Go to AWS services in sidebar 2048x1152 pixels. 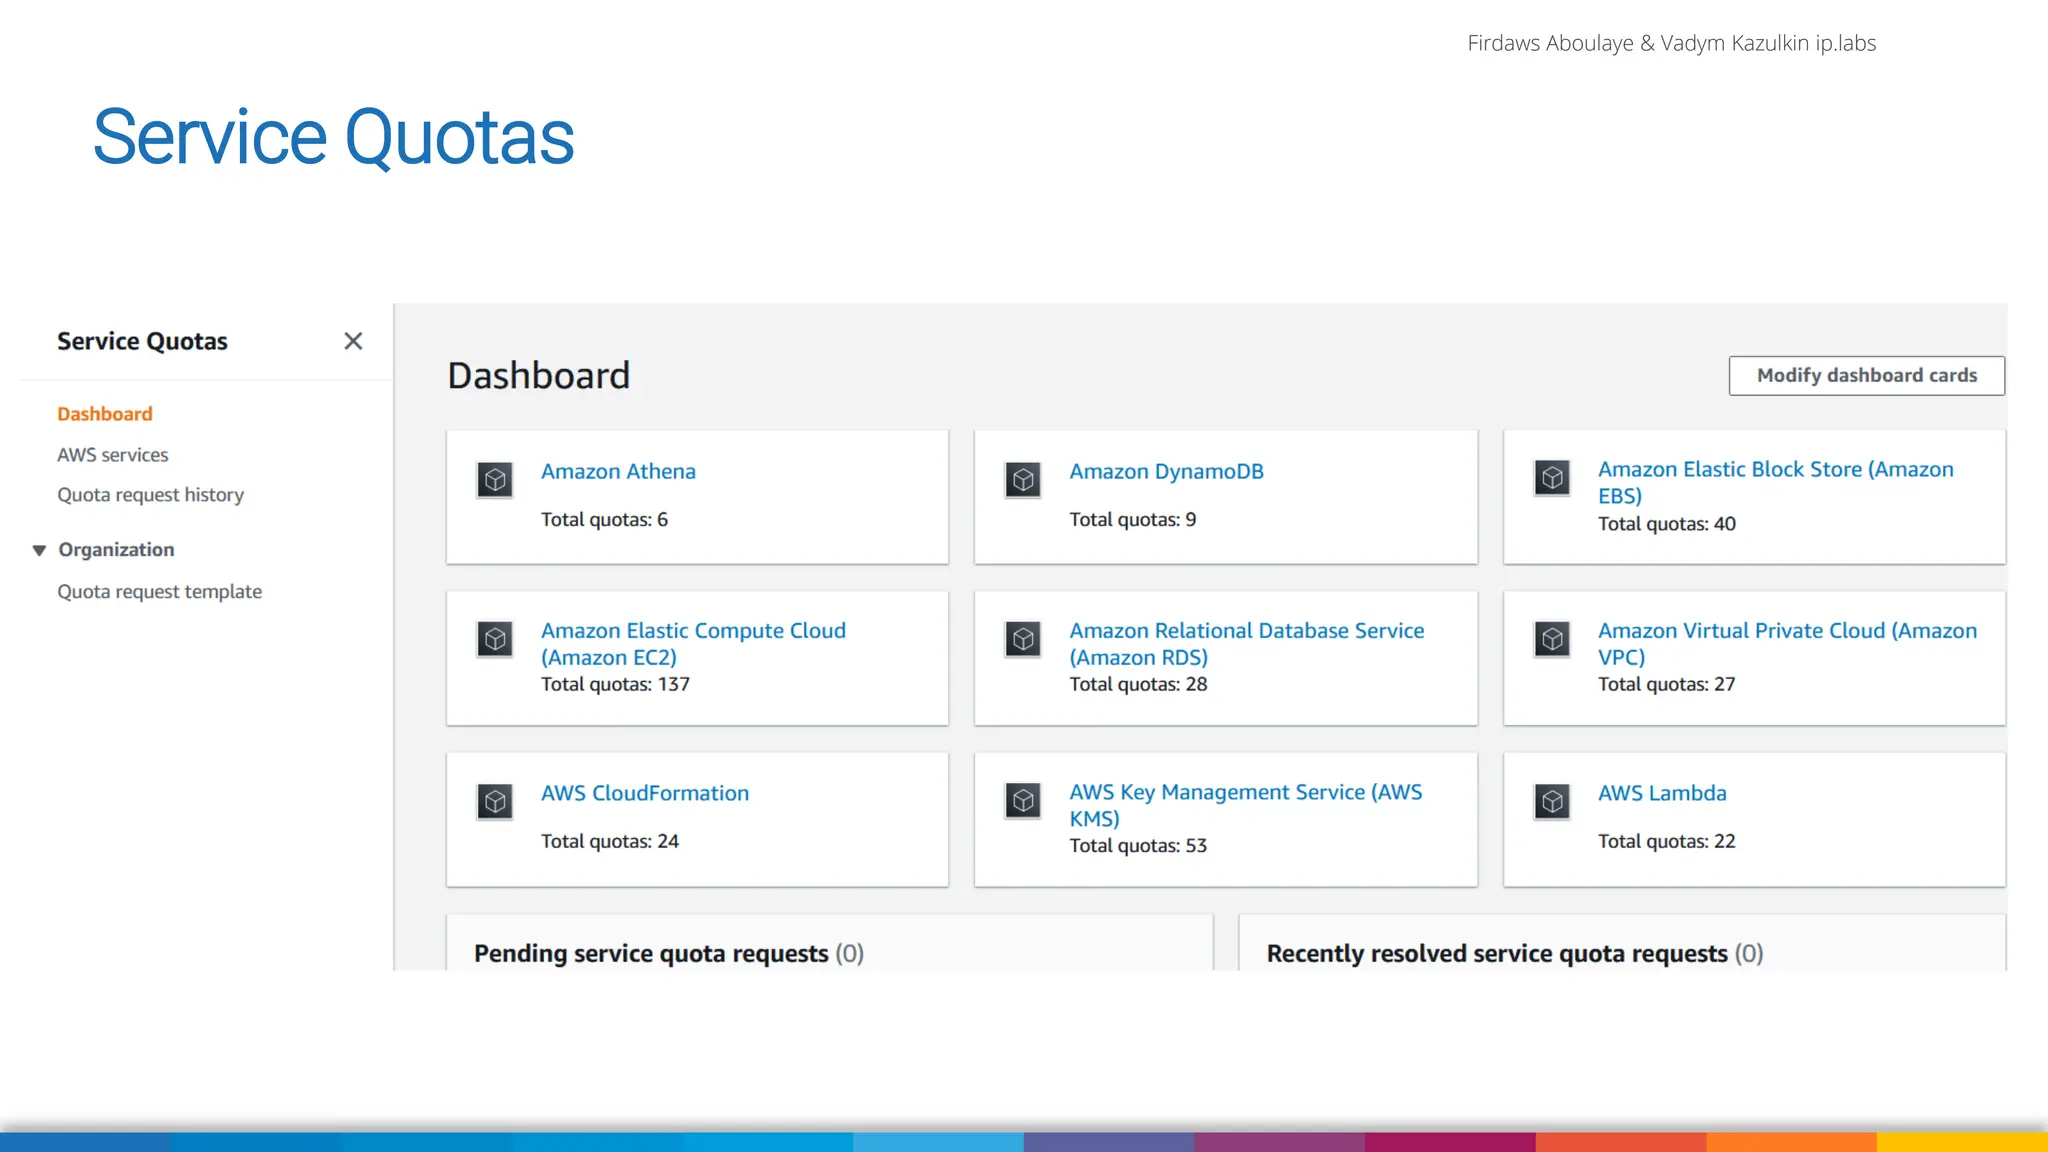(113, 455)
